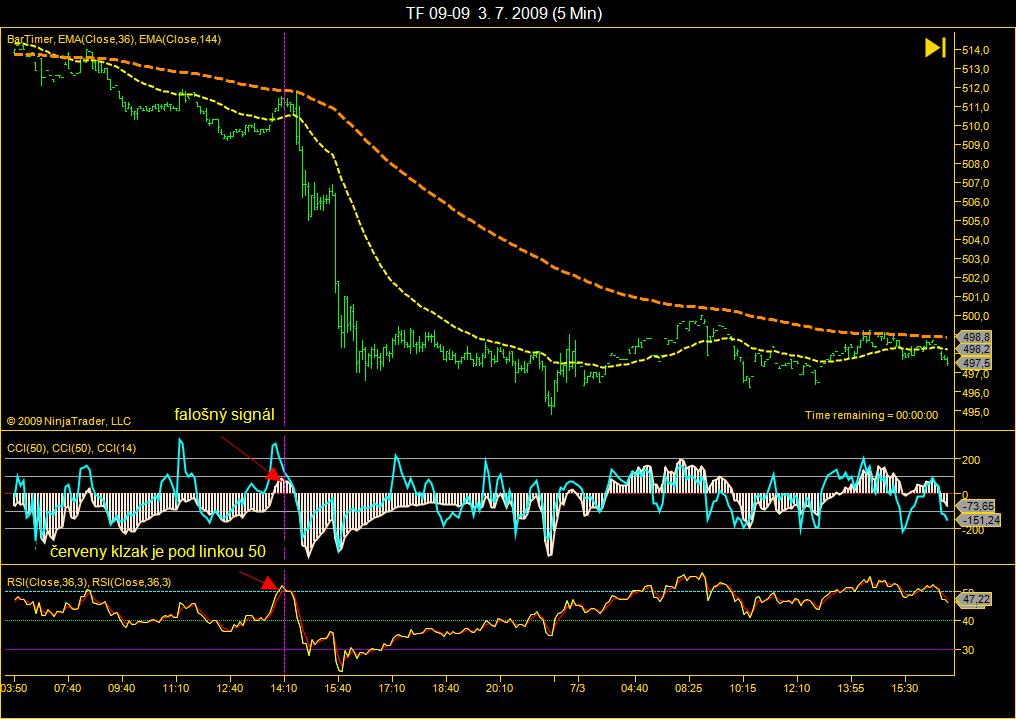Click the 200 level on CCI axis
Screen dimensions: 1016x719
click(971, 460)
